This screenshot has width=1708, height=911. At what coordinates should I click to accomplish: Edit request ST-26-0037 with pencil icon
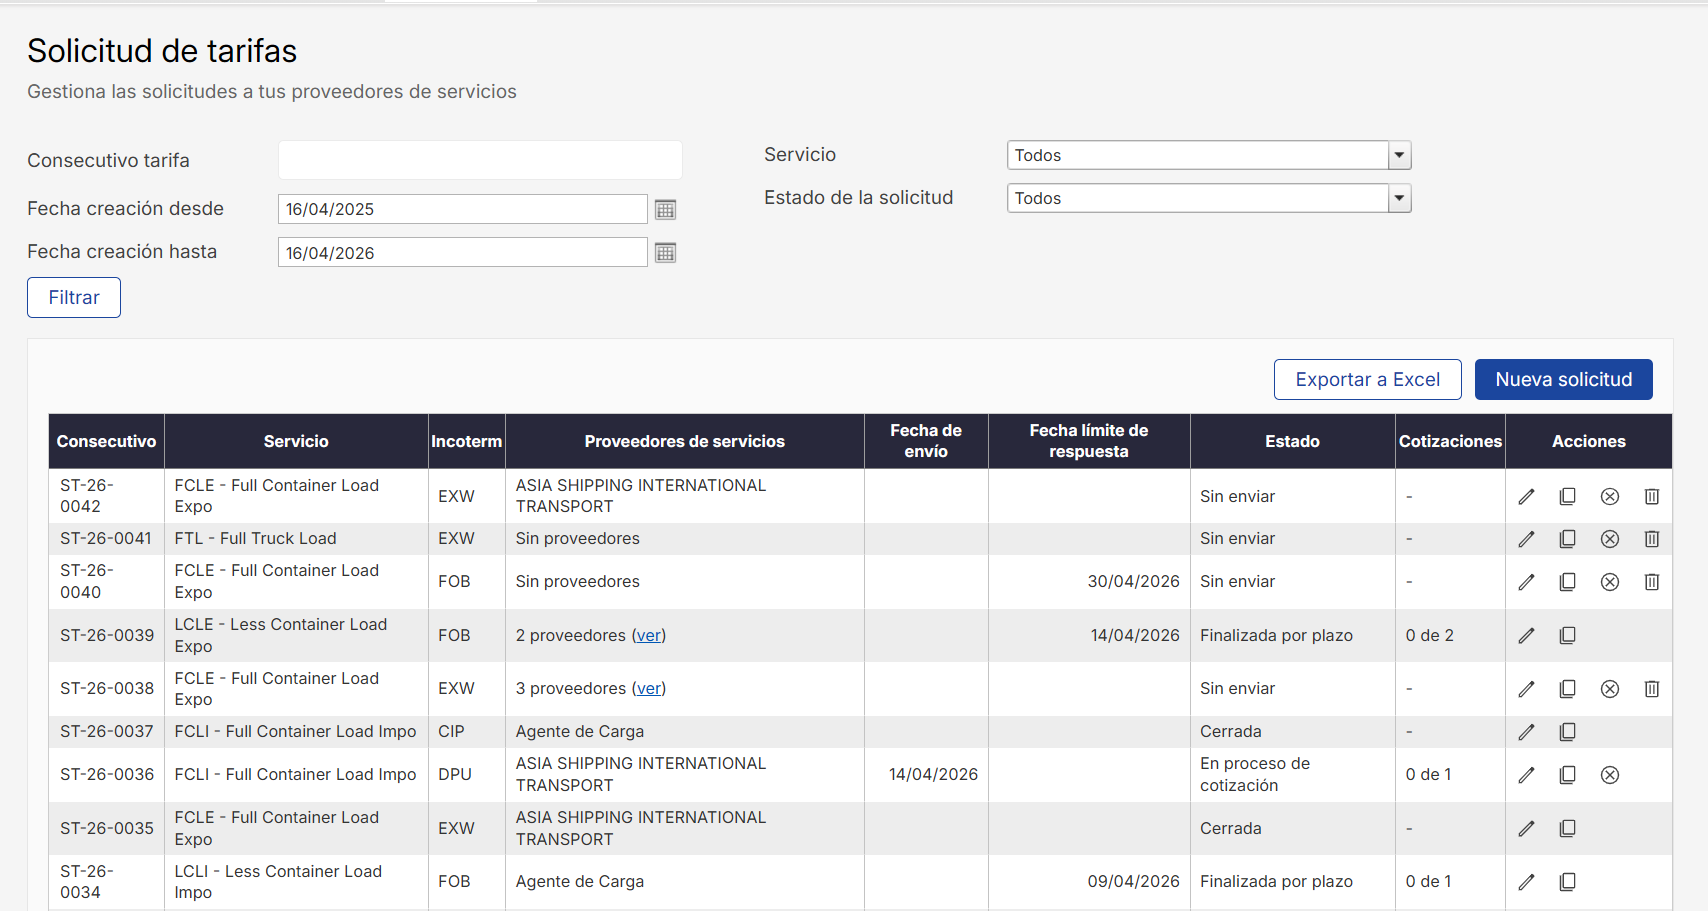click(1526, 732)
